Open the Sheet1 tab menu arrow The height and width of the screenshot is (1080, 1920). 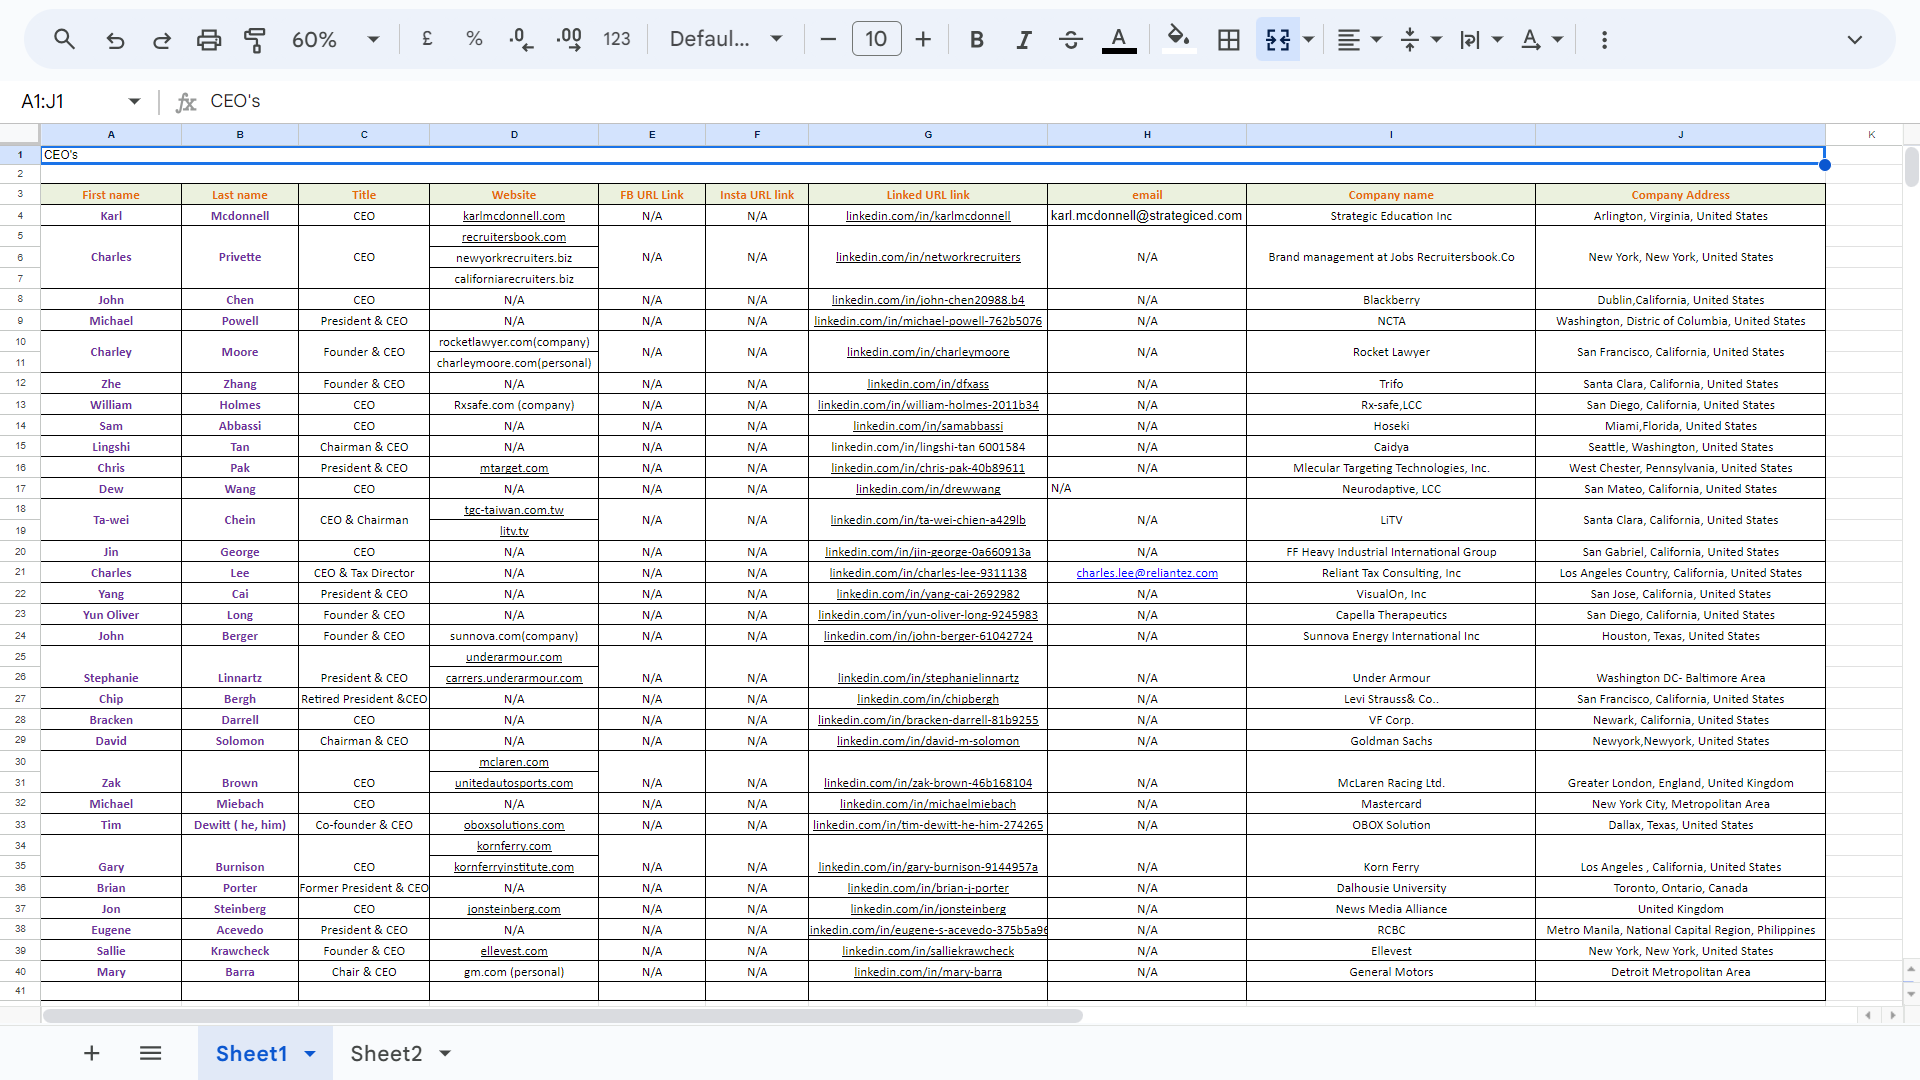(310, 1053)
